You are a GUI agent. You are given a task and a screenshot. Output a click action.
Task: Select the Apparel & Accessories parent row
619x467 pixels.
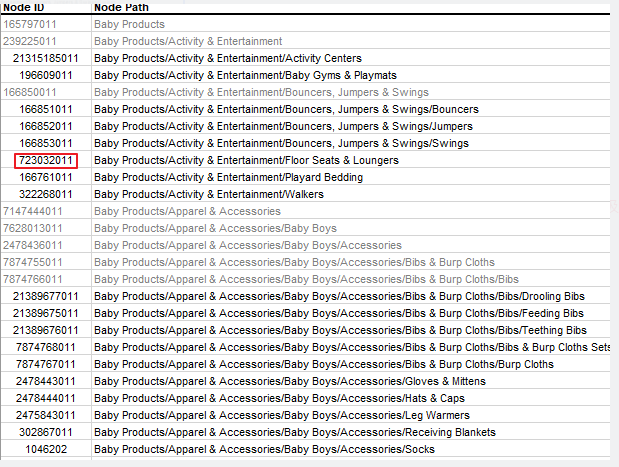click(187, 211)
